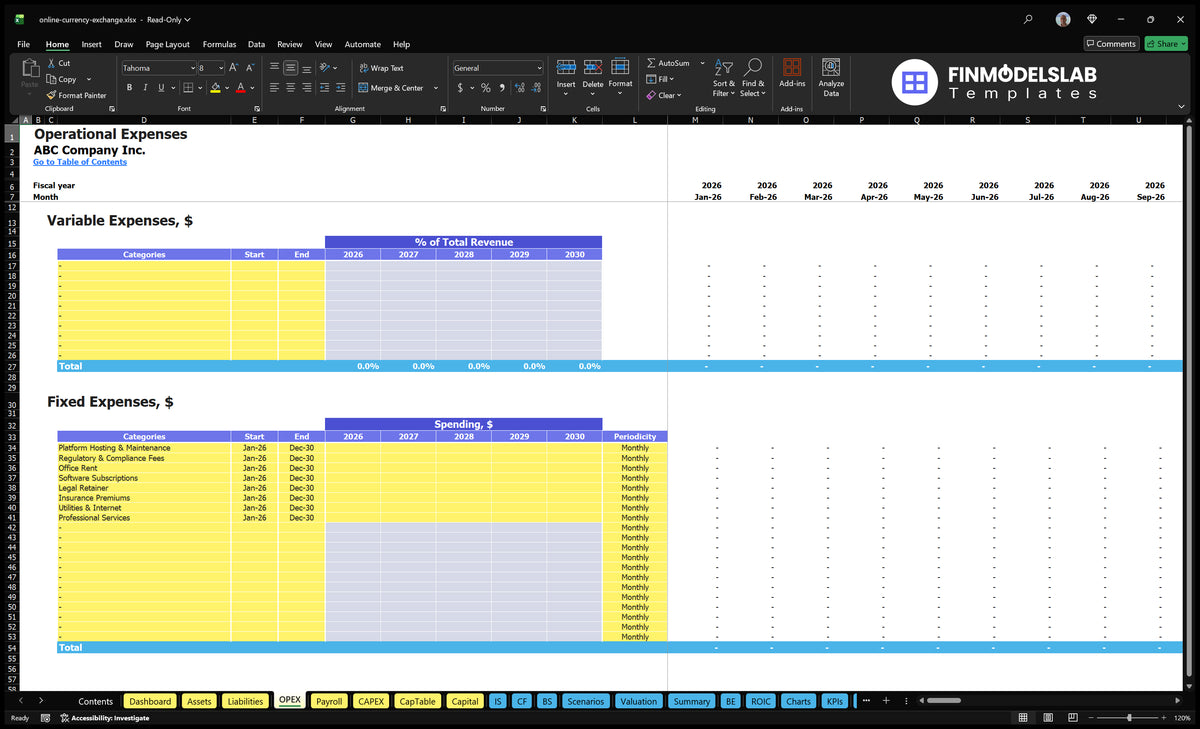Select Middle Align icon
The image size is (1200, 729).
290,68
